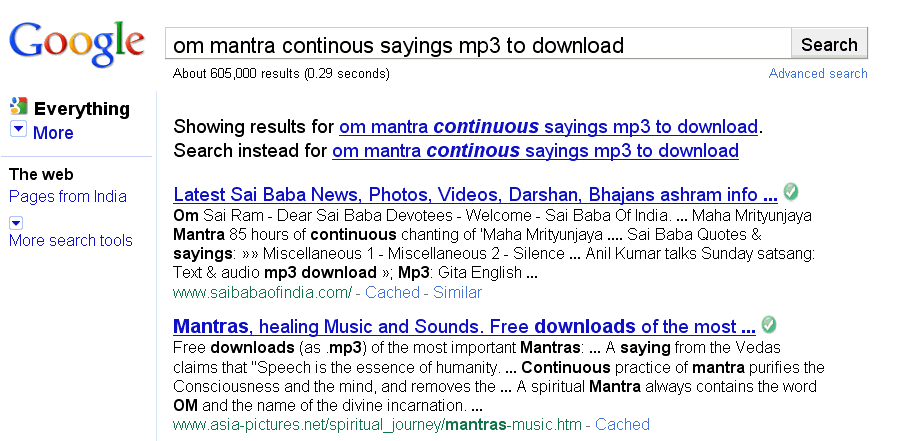Click the 'Showing results for' text
The image size is (914, 441).
[254, 126]
